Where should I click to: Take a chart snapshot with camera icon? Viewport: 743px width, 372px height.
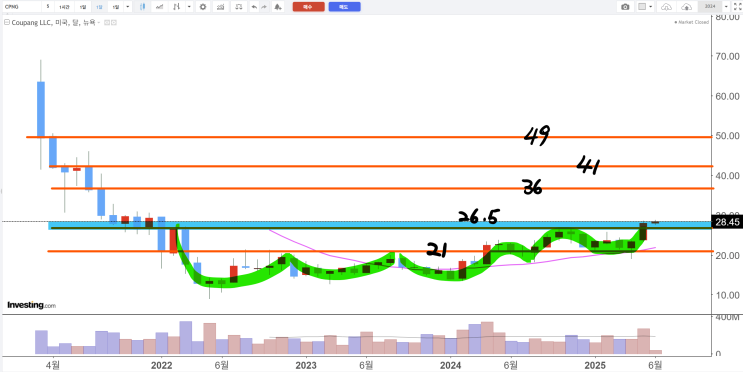pos(625,7)
